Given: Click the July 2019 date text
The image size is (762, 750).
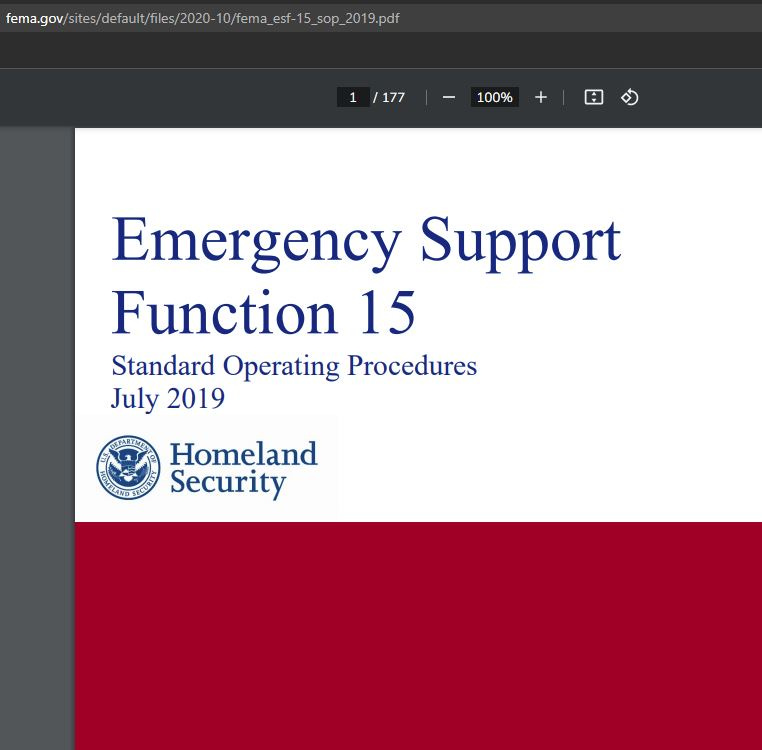Looking at the screenshot, I should point(168,399).
